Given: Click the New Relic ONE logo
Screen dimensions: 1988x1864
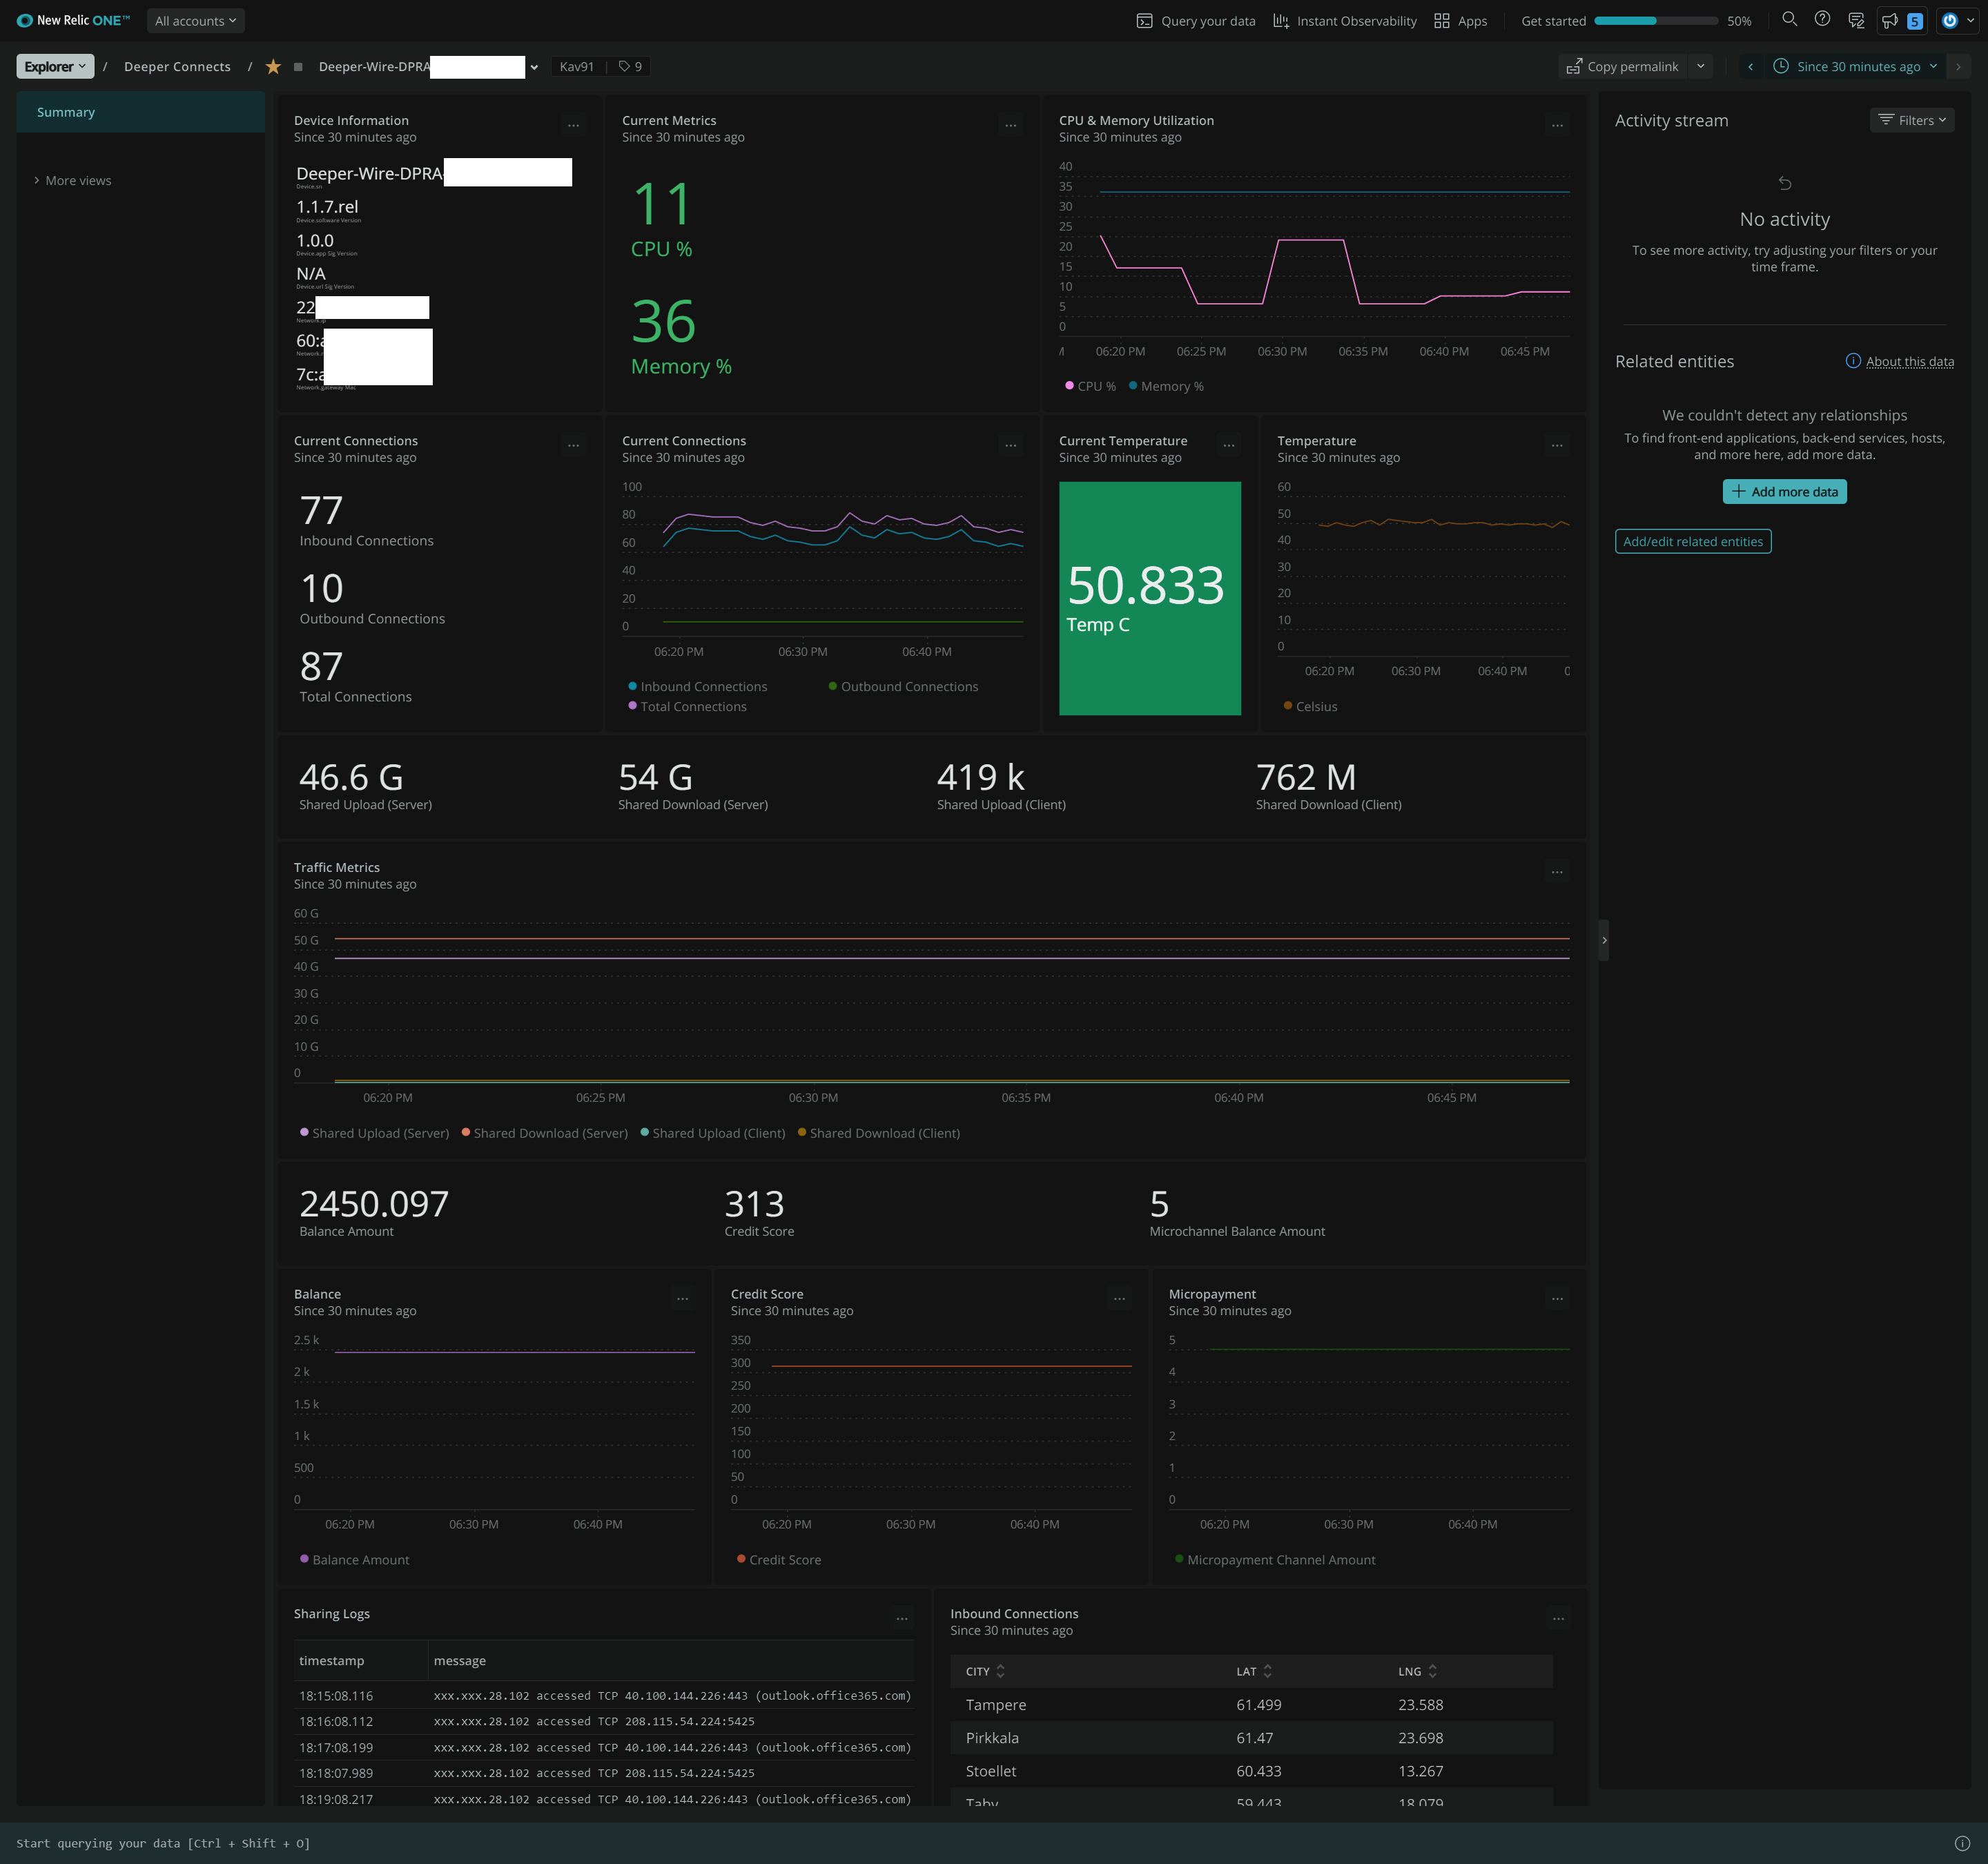Looking at the screenshot, I should 73,20.
